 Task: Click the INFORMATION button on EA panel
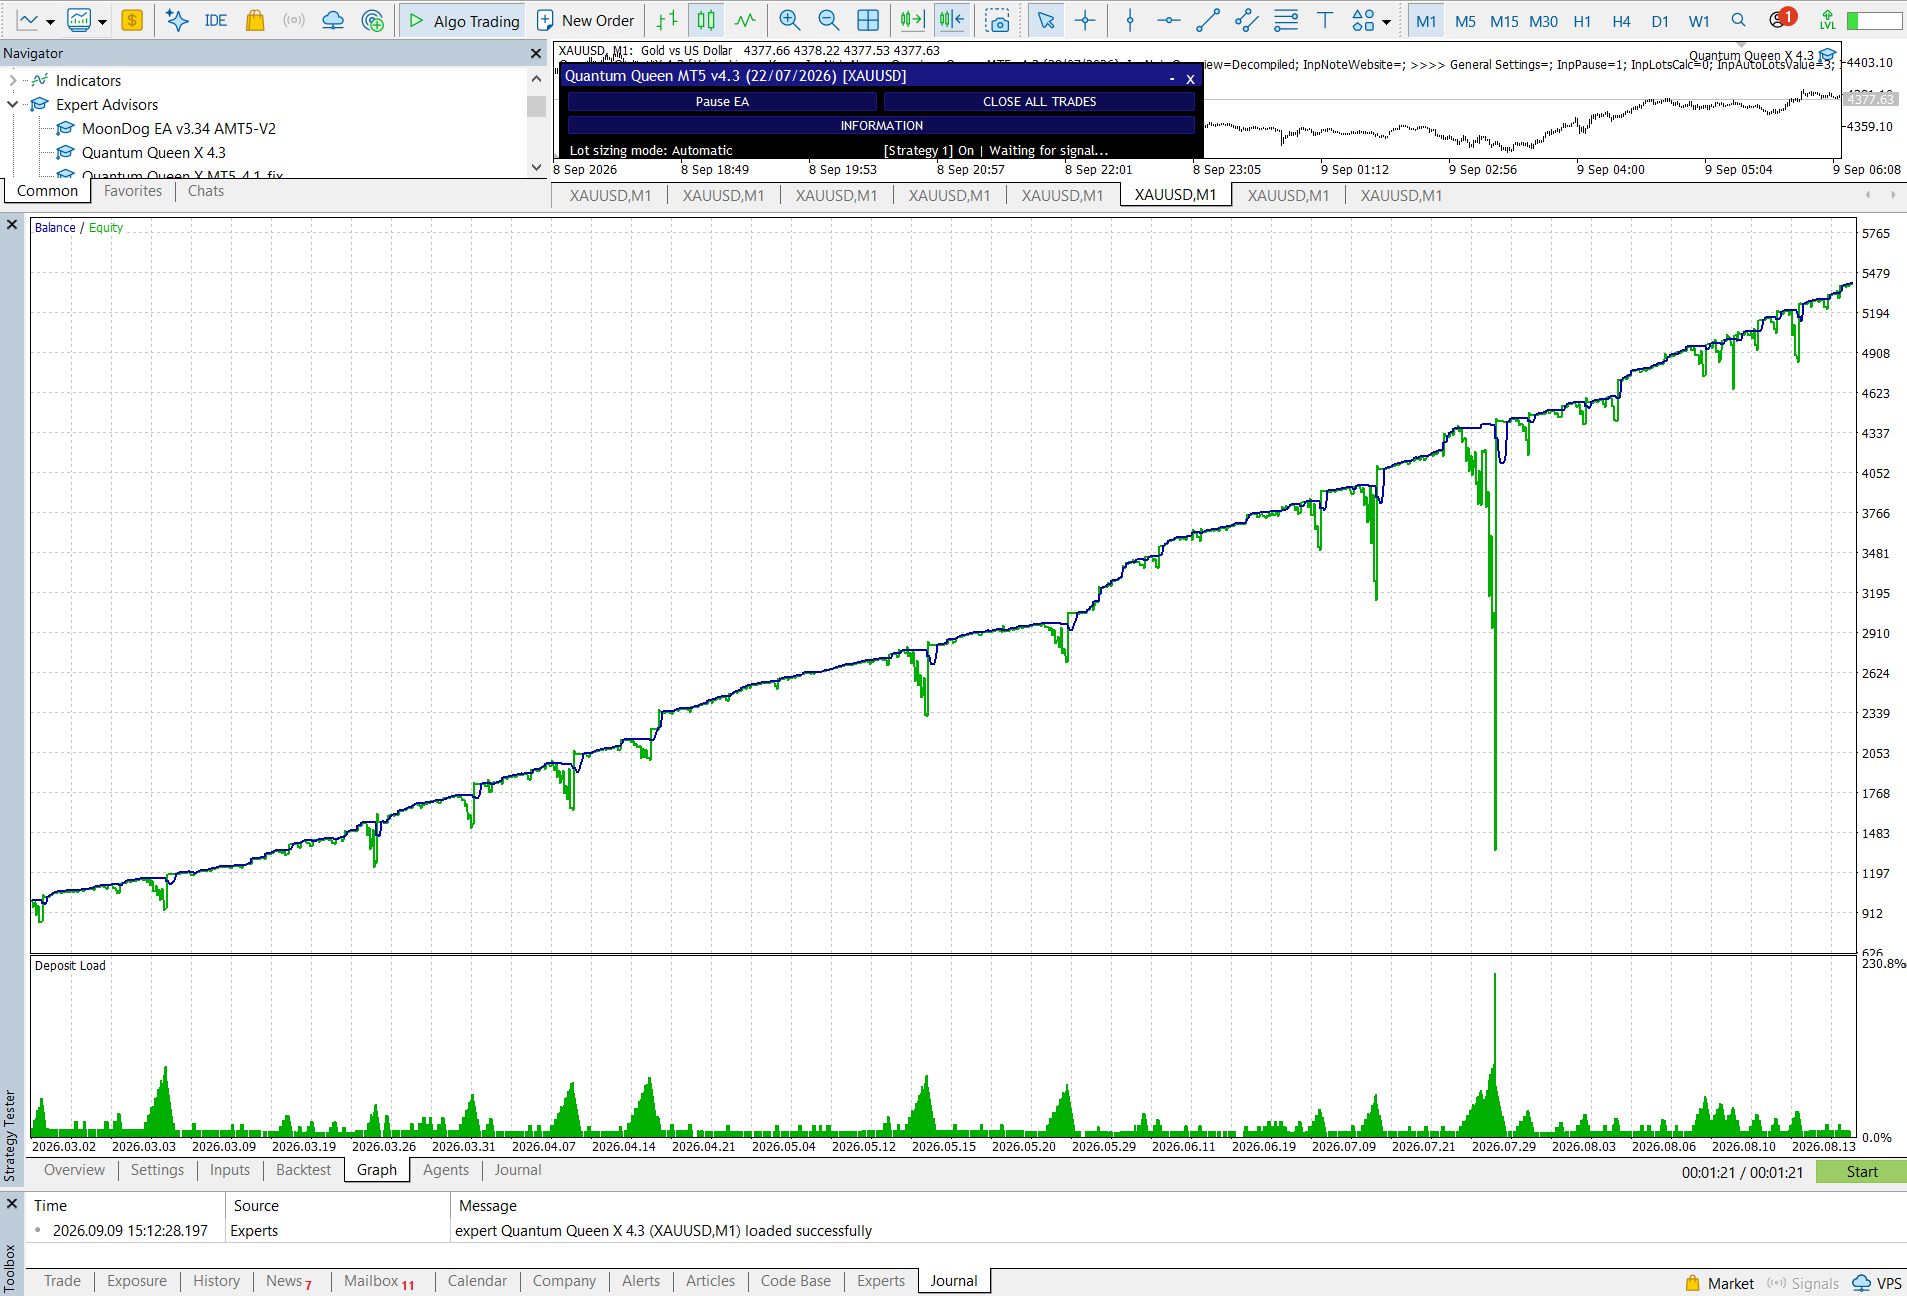coord(881,125)
